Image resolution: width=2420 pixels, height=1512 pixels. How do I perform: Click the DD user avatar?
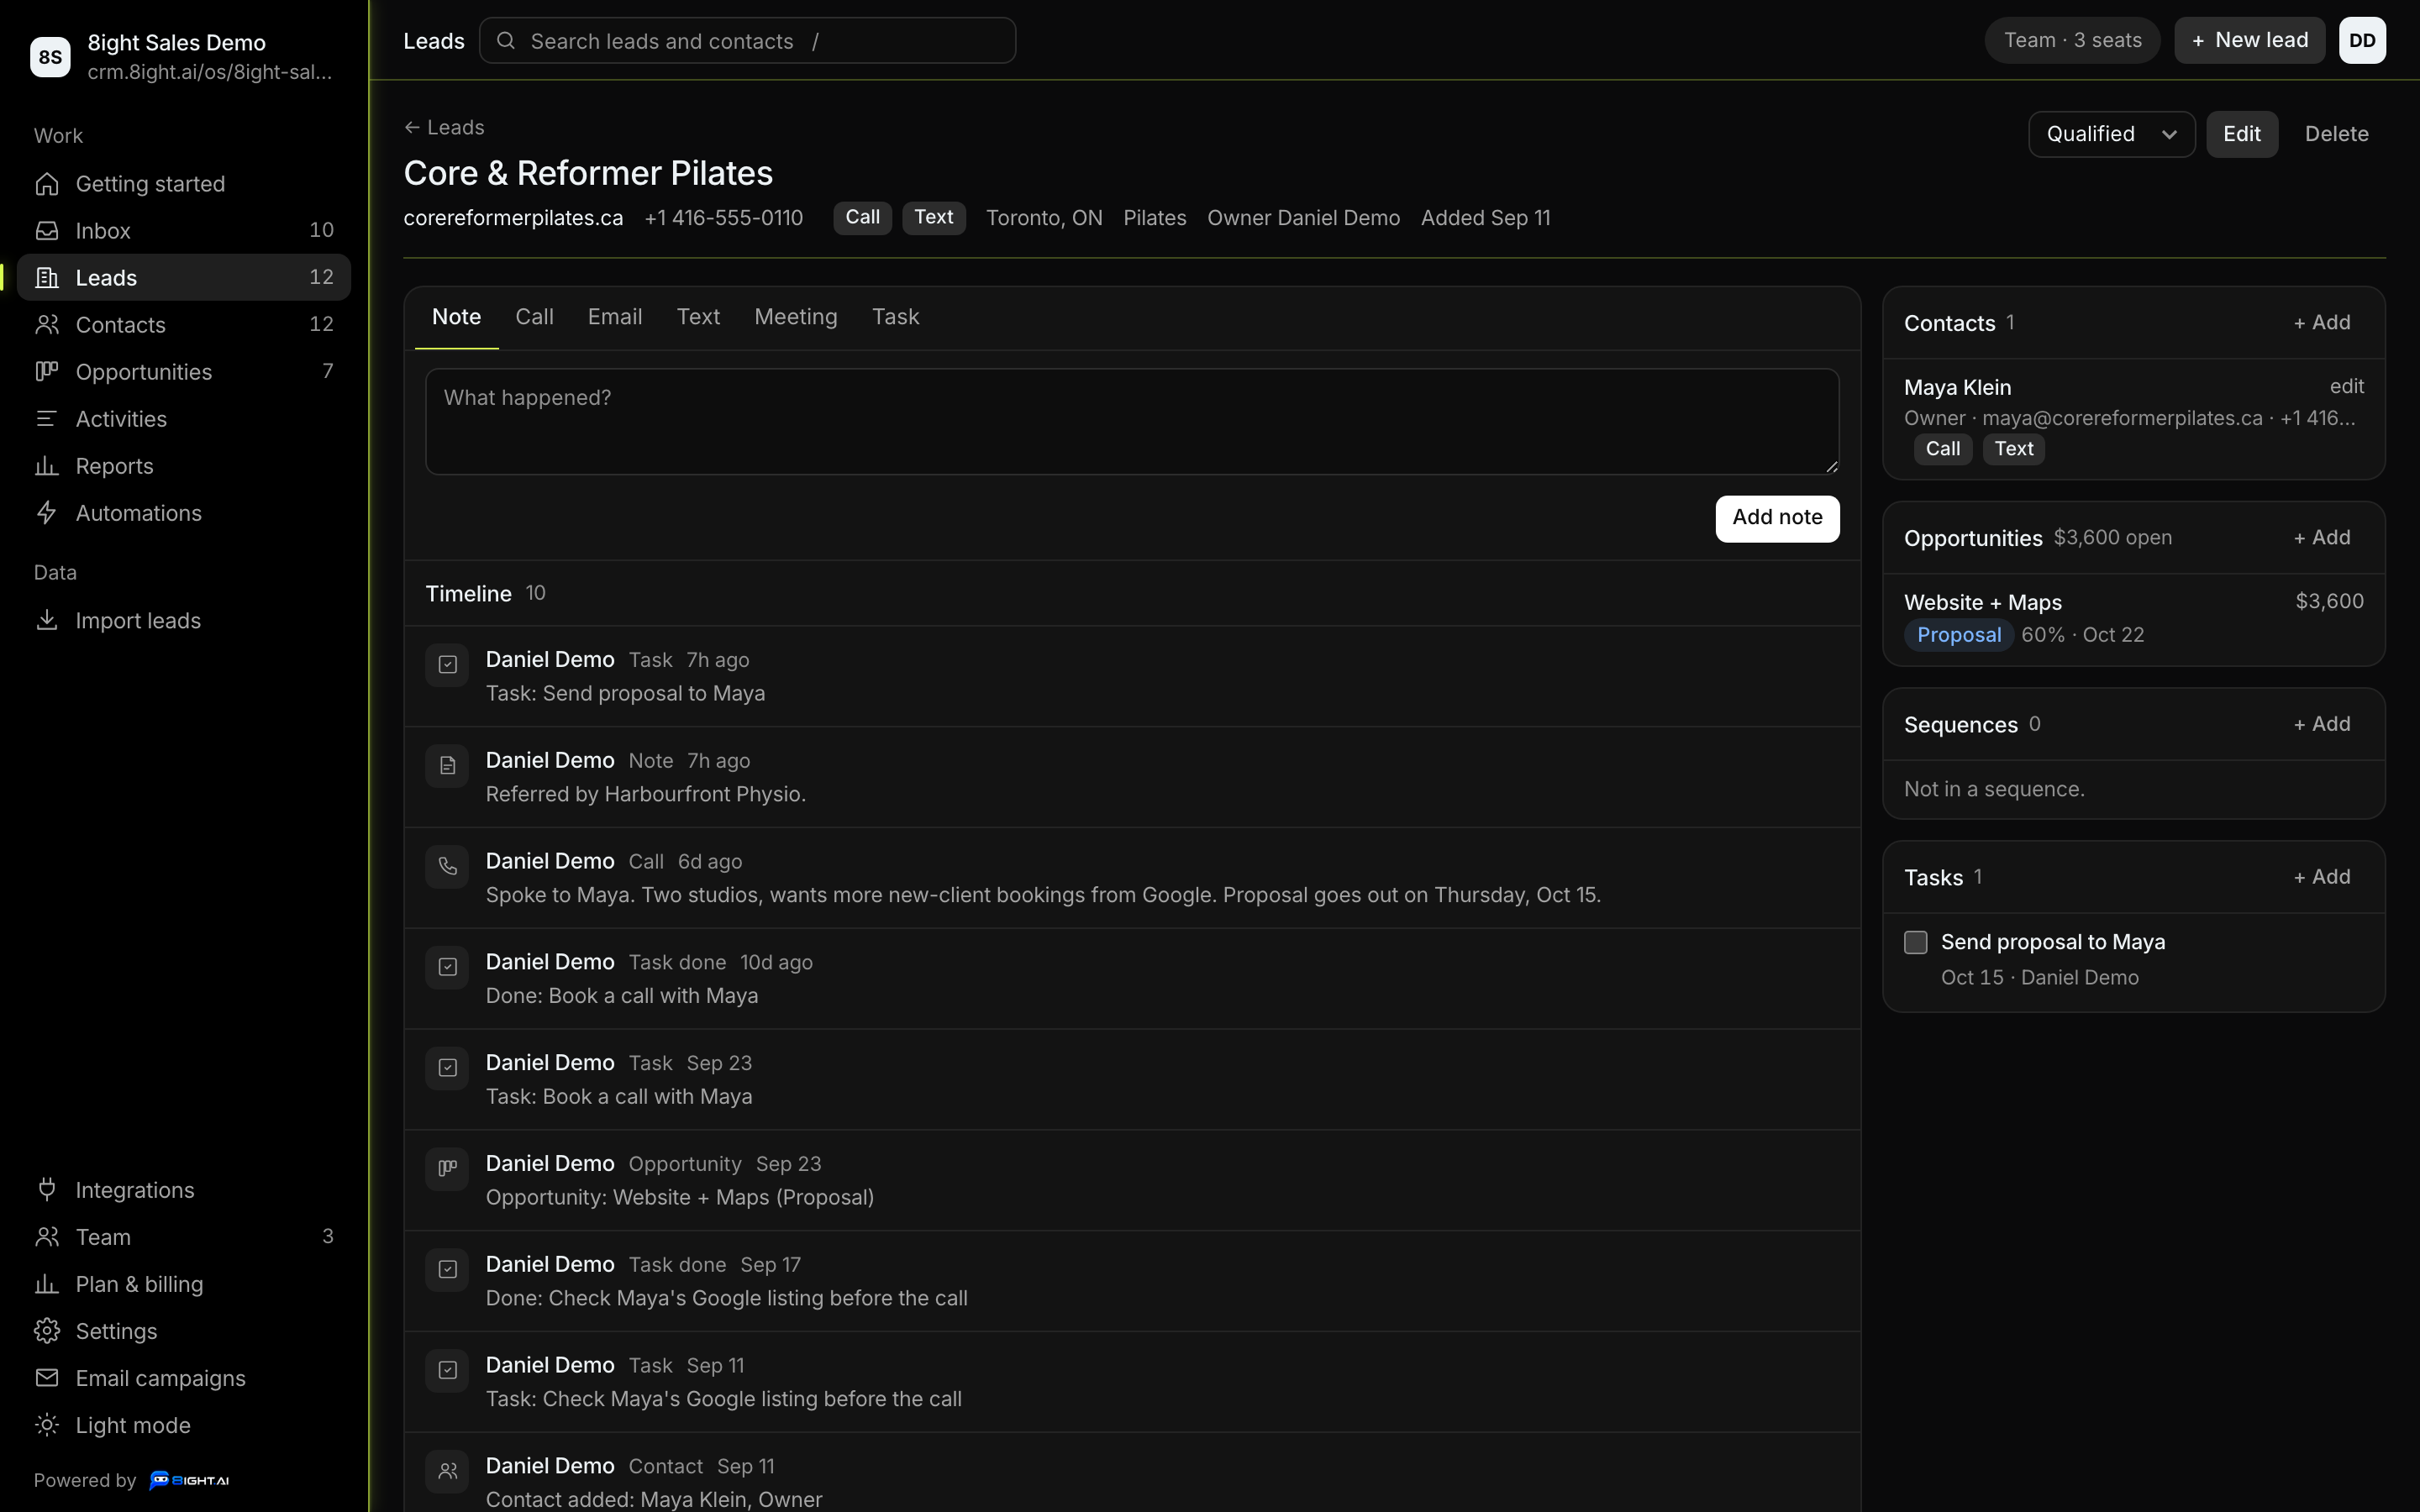pyautogui.click(x=2362, y=40)
